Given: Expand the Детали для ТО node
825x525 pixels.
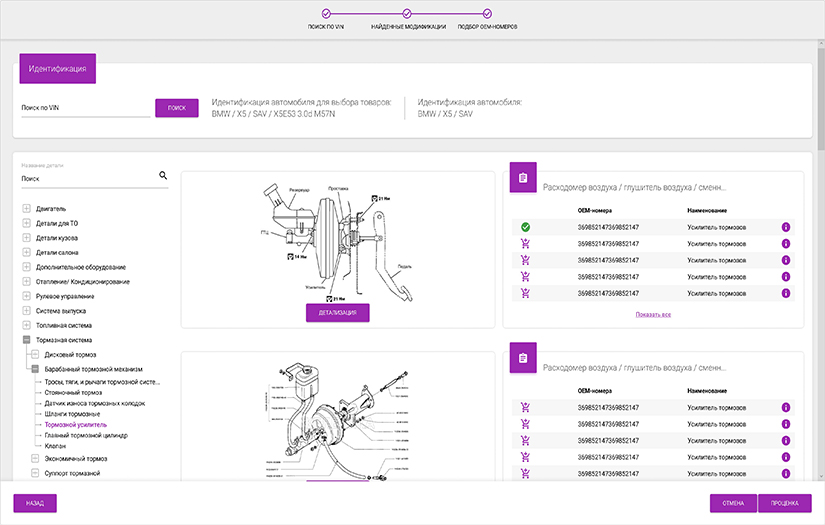Looking at the screenshot, I should [26, 223].
